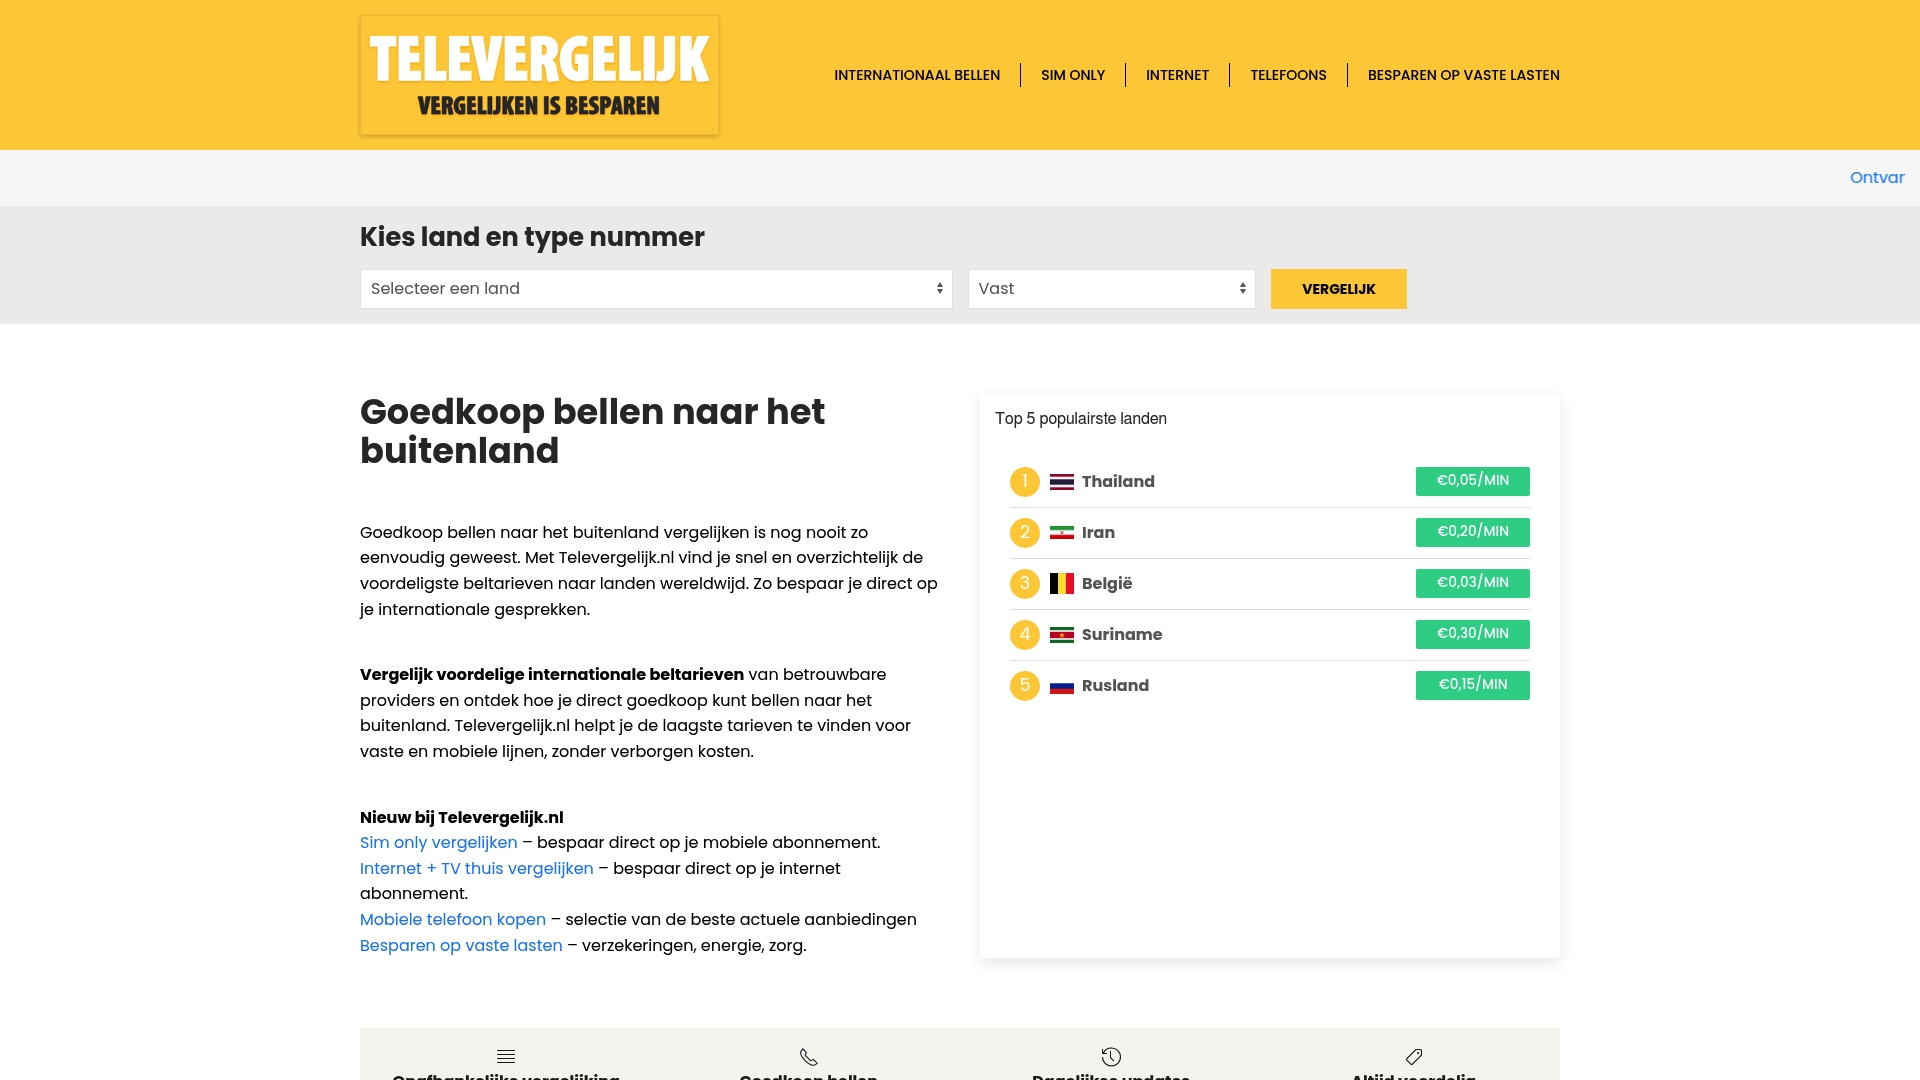Select the dagelijkse updates clock icon
The width and height of the screenshot is (1920, 1080).
point(1111,1056)
